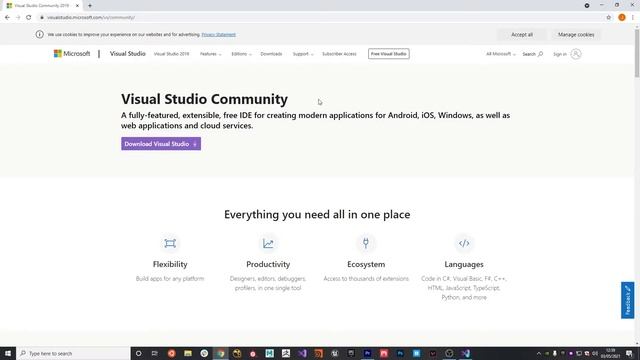Click the Productivity chart icon
Image resolution: width=640 pixels, height=360 pixels.
268,243
